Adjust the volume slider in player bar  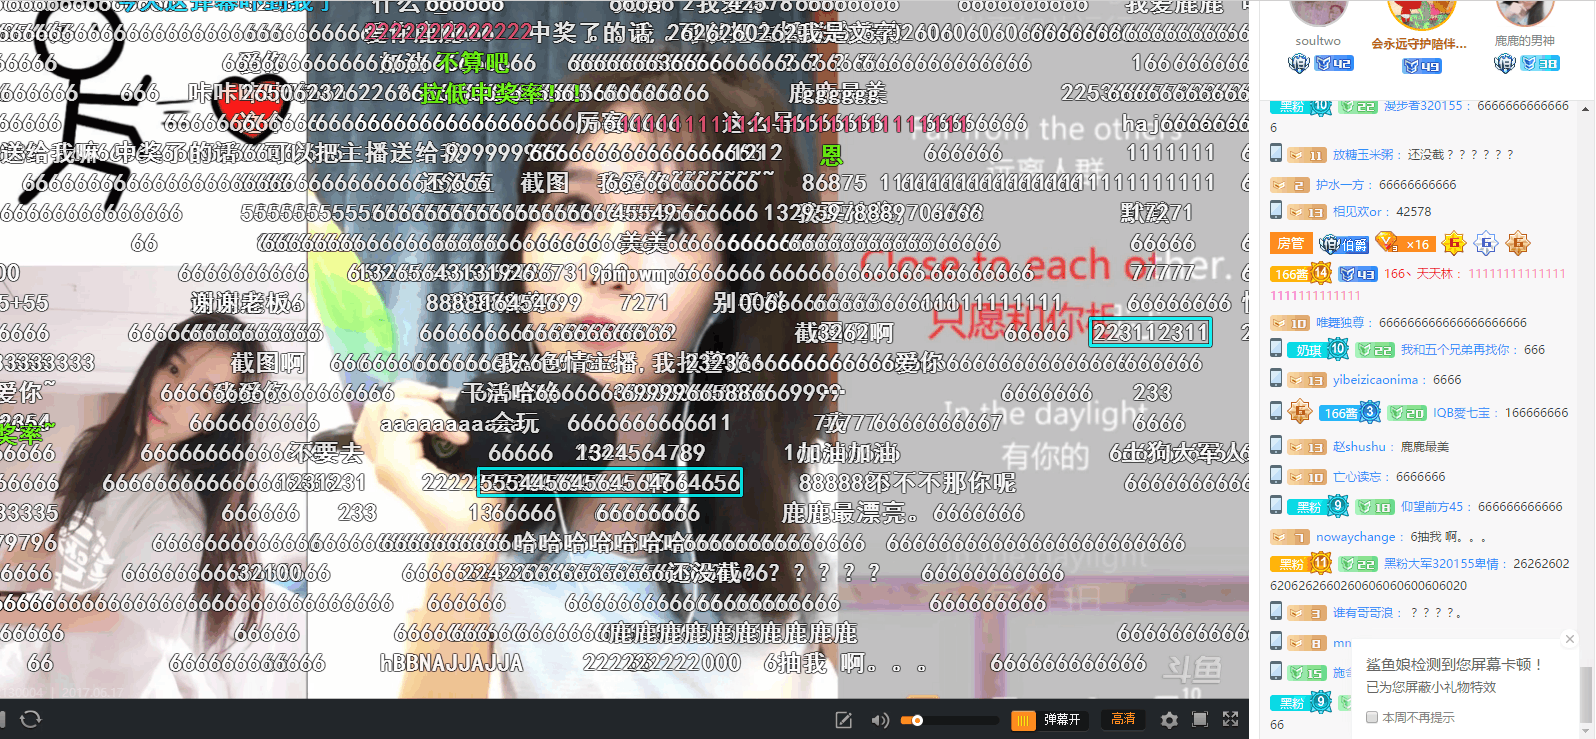click(x=948, y=720)
